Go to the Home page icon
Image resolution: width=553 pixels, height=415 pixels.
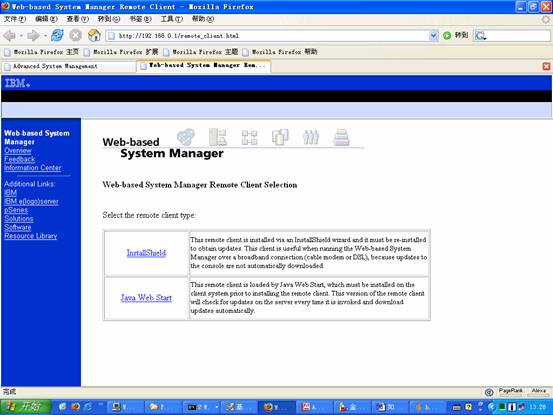point(94,35)
